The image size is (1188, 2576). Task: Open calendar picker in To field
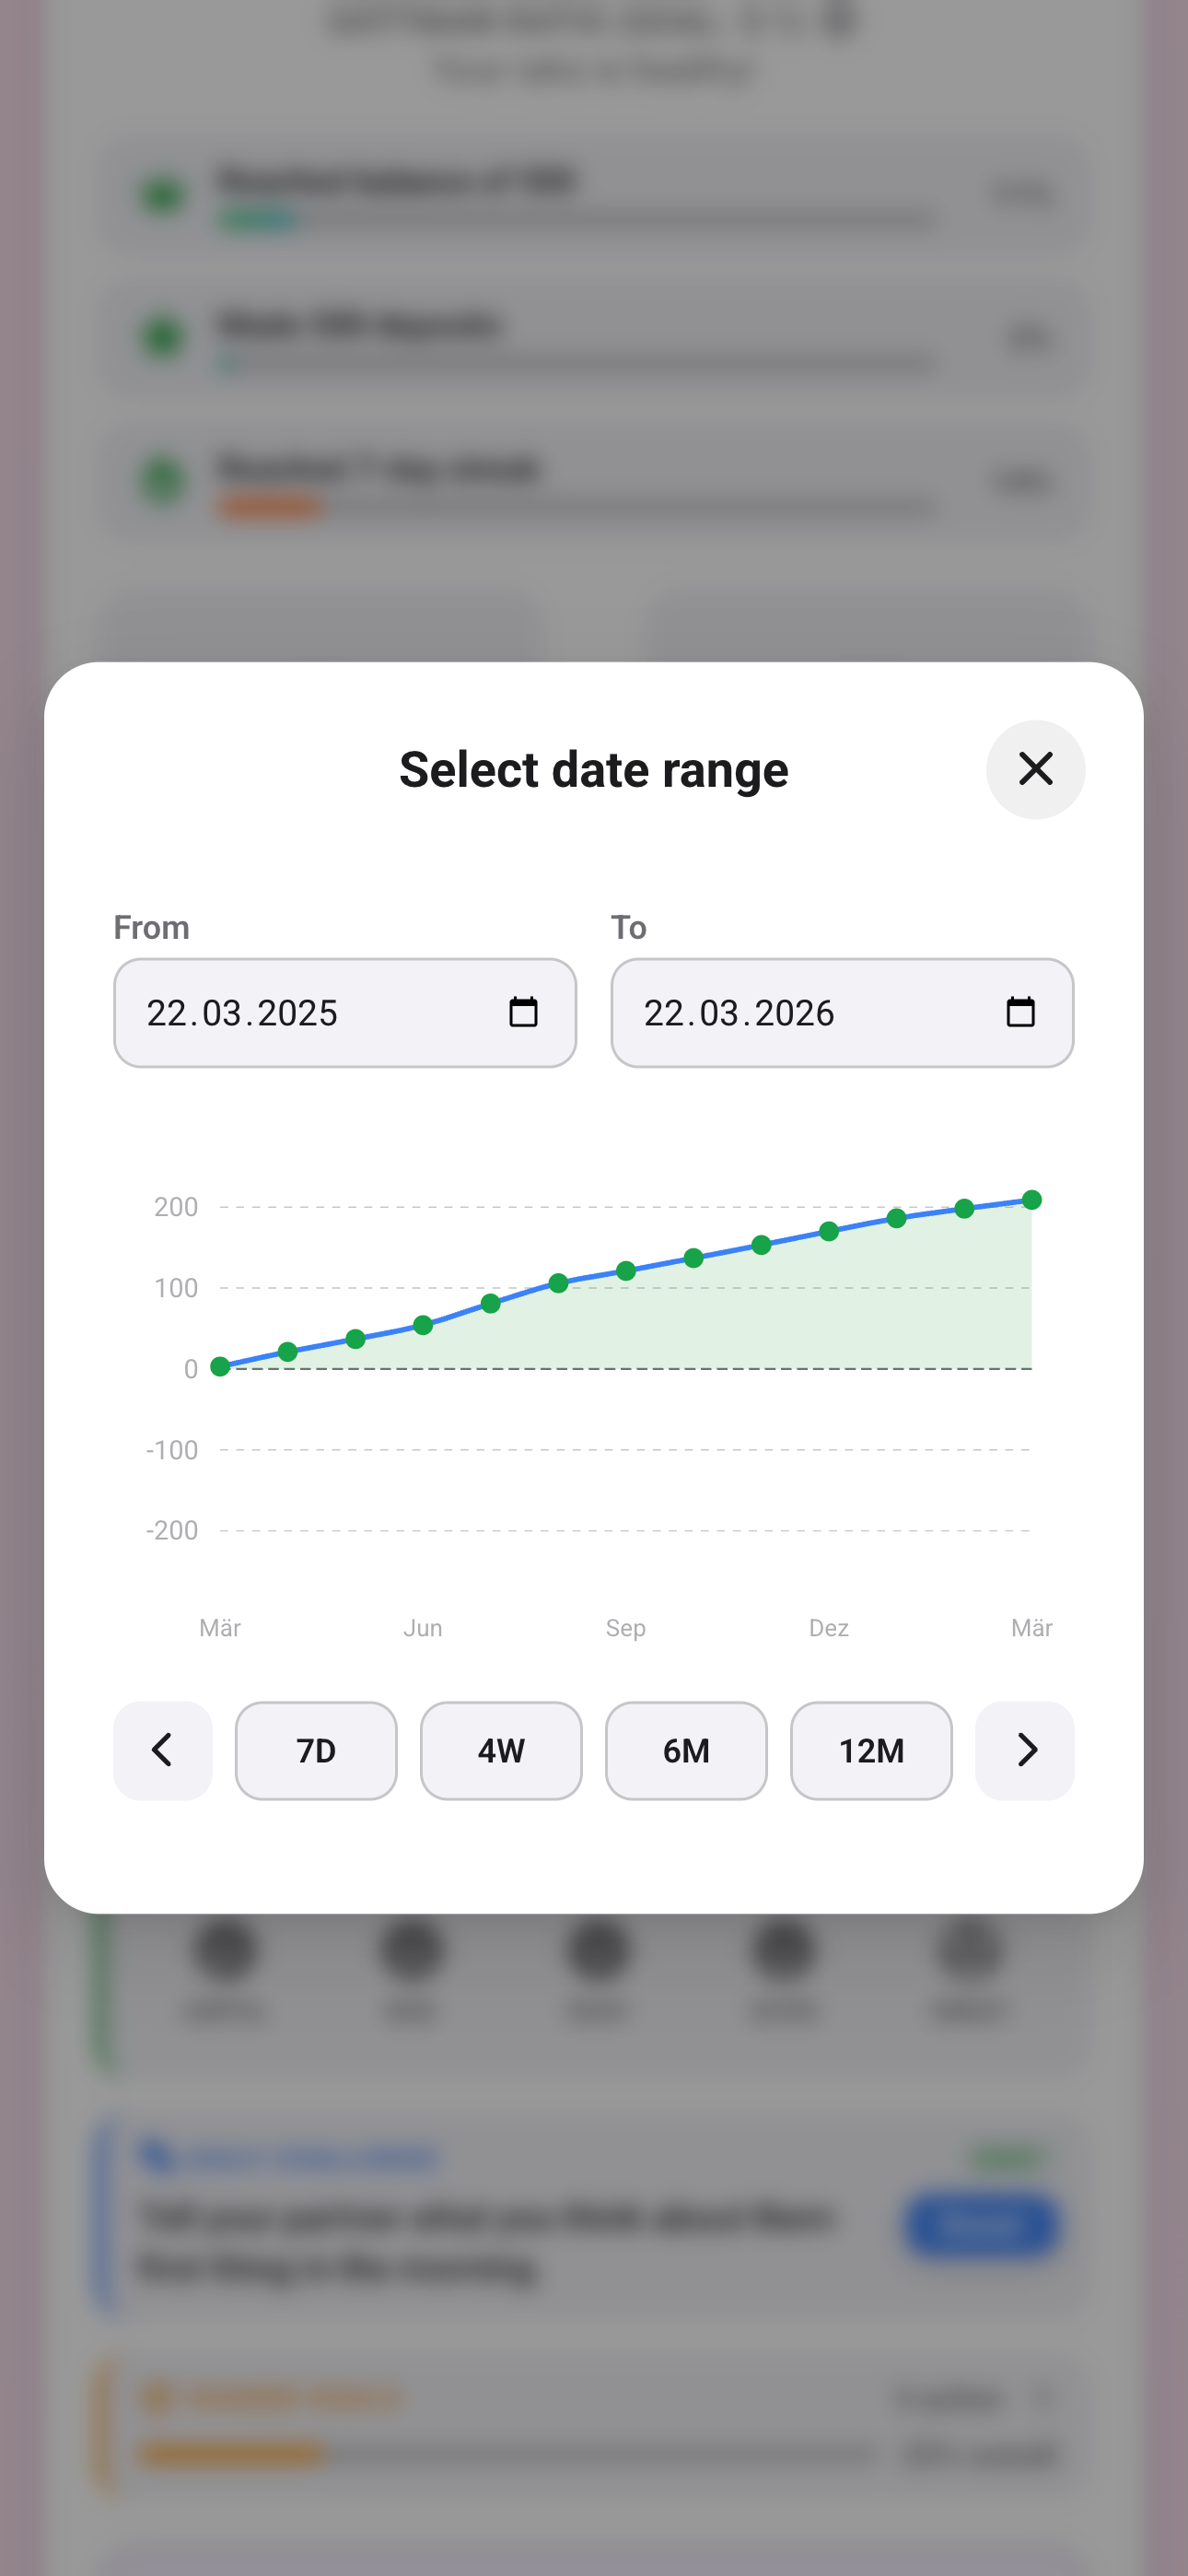pos(1020,1012)
